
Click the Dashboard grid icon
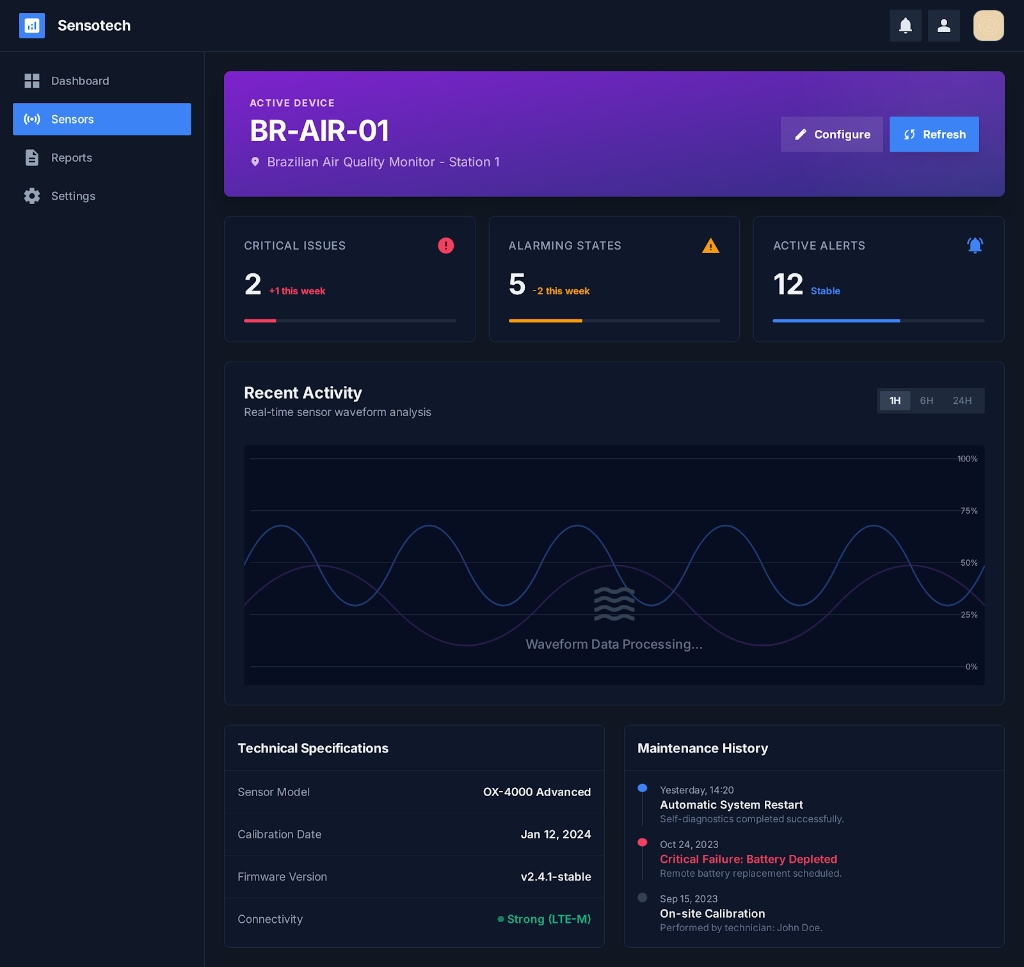(32, 81)
